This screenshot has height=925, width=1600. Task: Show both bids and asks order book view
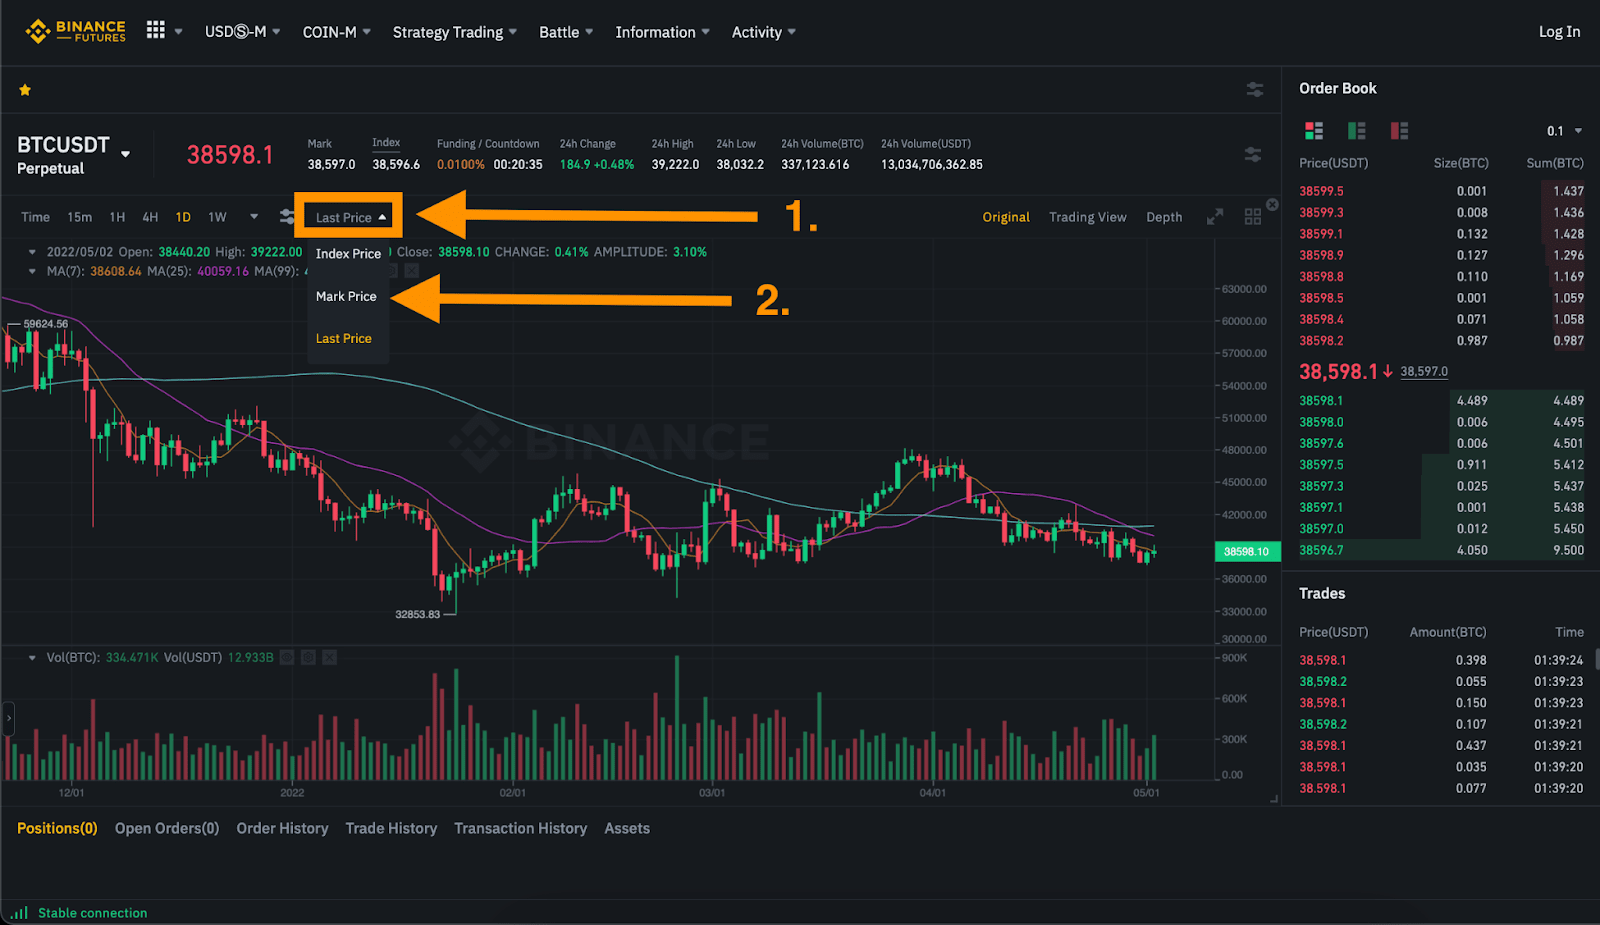tap(1314, 130)
